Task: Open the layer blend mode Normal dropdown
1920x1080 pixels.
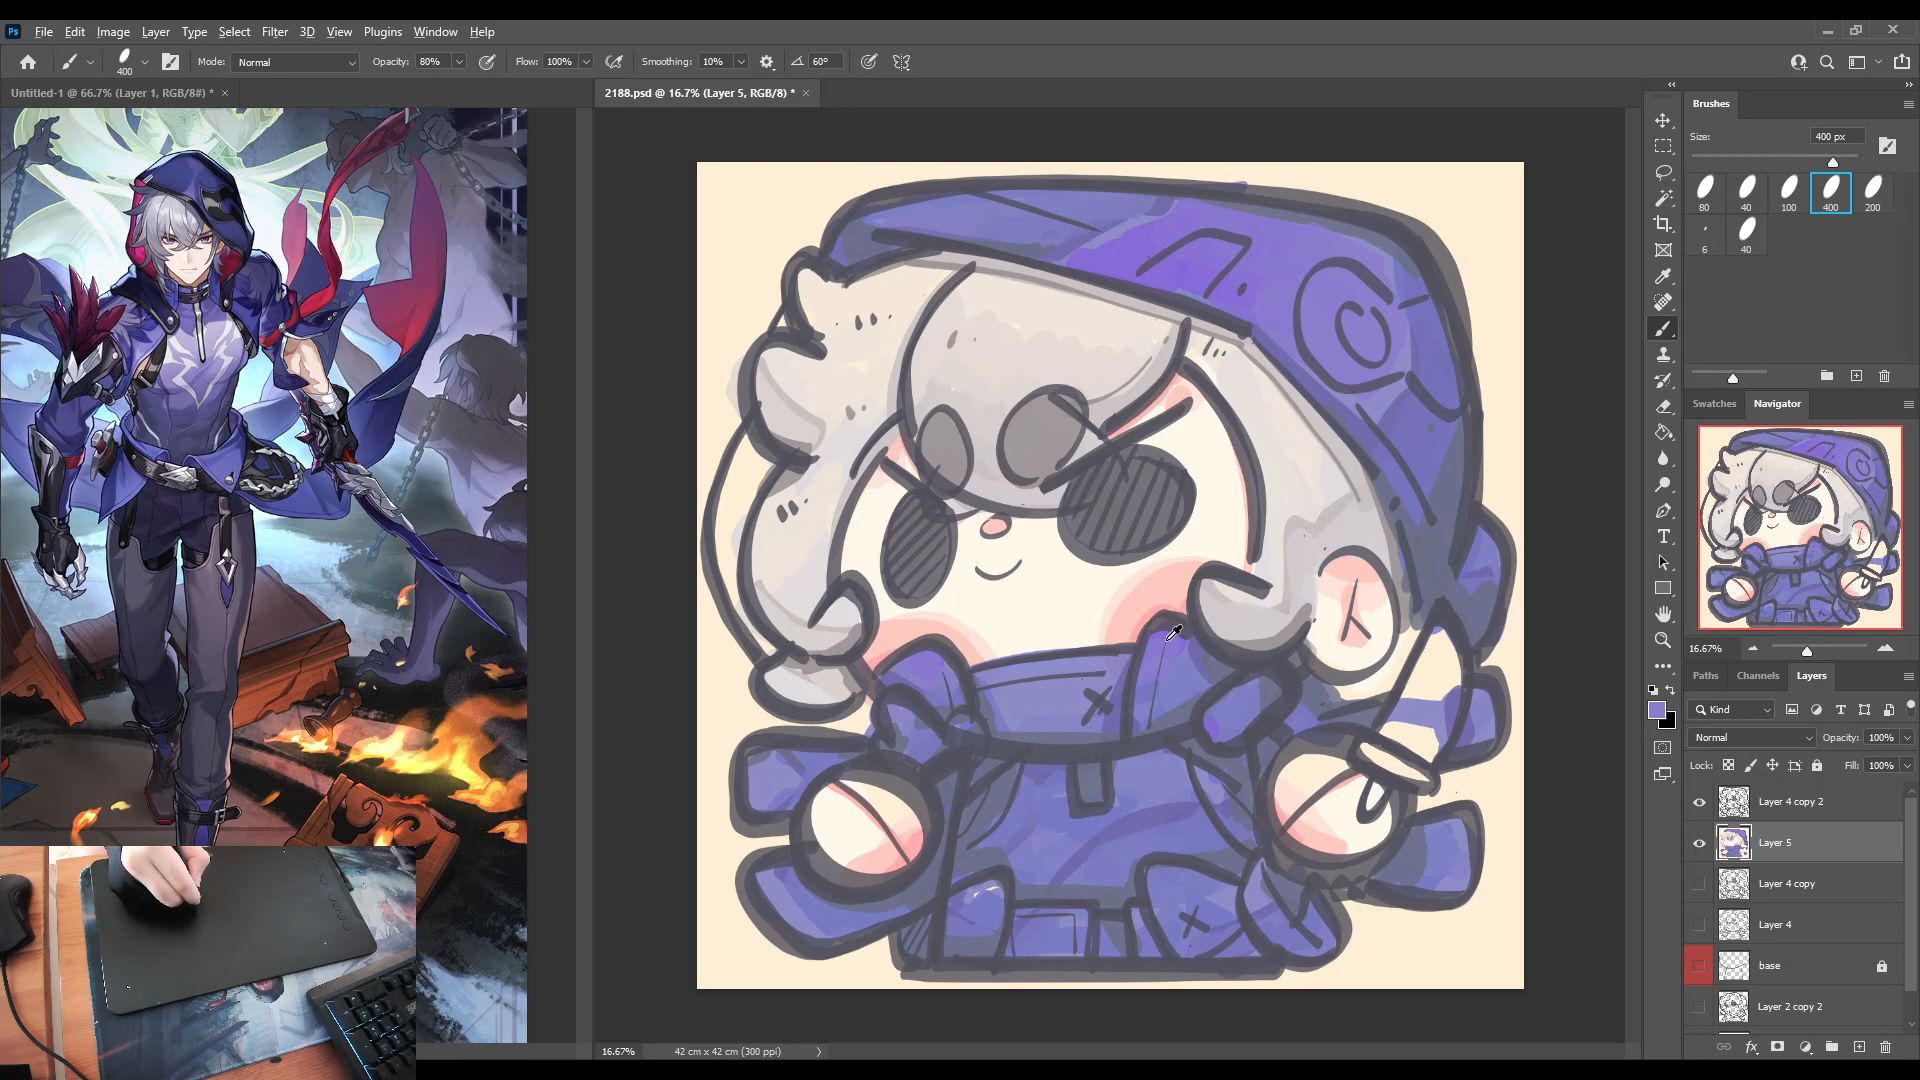Action: pyautogui.click(x=1751, y=738)
